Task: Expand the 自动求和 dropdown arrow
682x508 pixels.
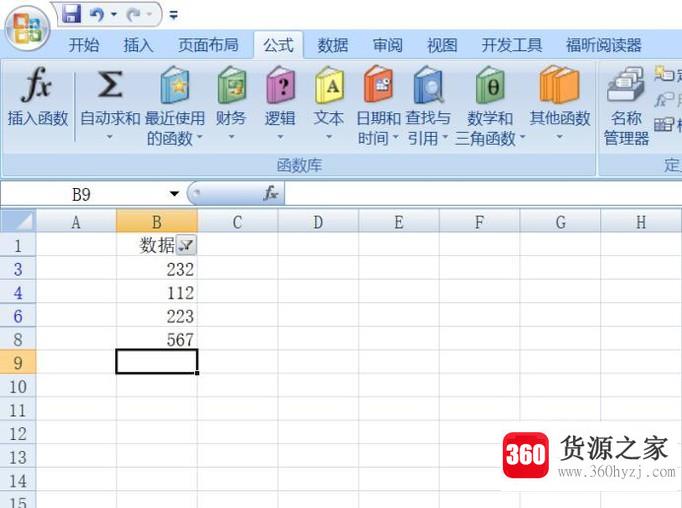Action: click(x=110, y=137)
